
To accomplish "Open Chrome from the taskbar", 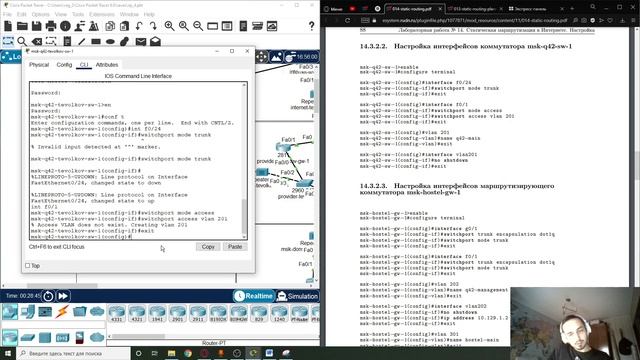I will click(188, 353).
